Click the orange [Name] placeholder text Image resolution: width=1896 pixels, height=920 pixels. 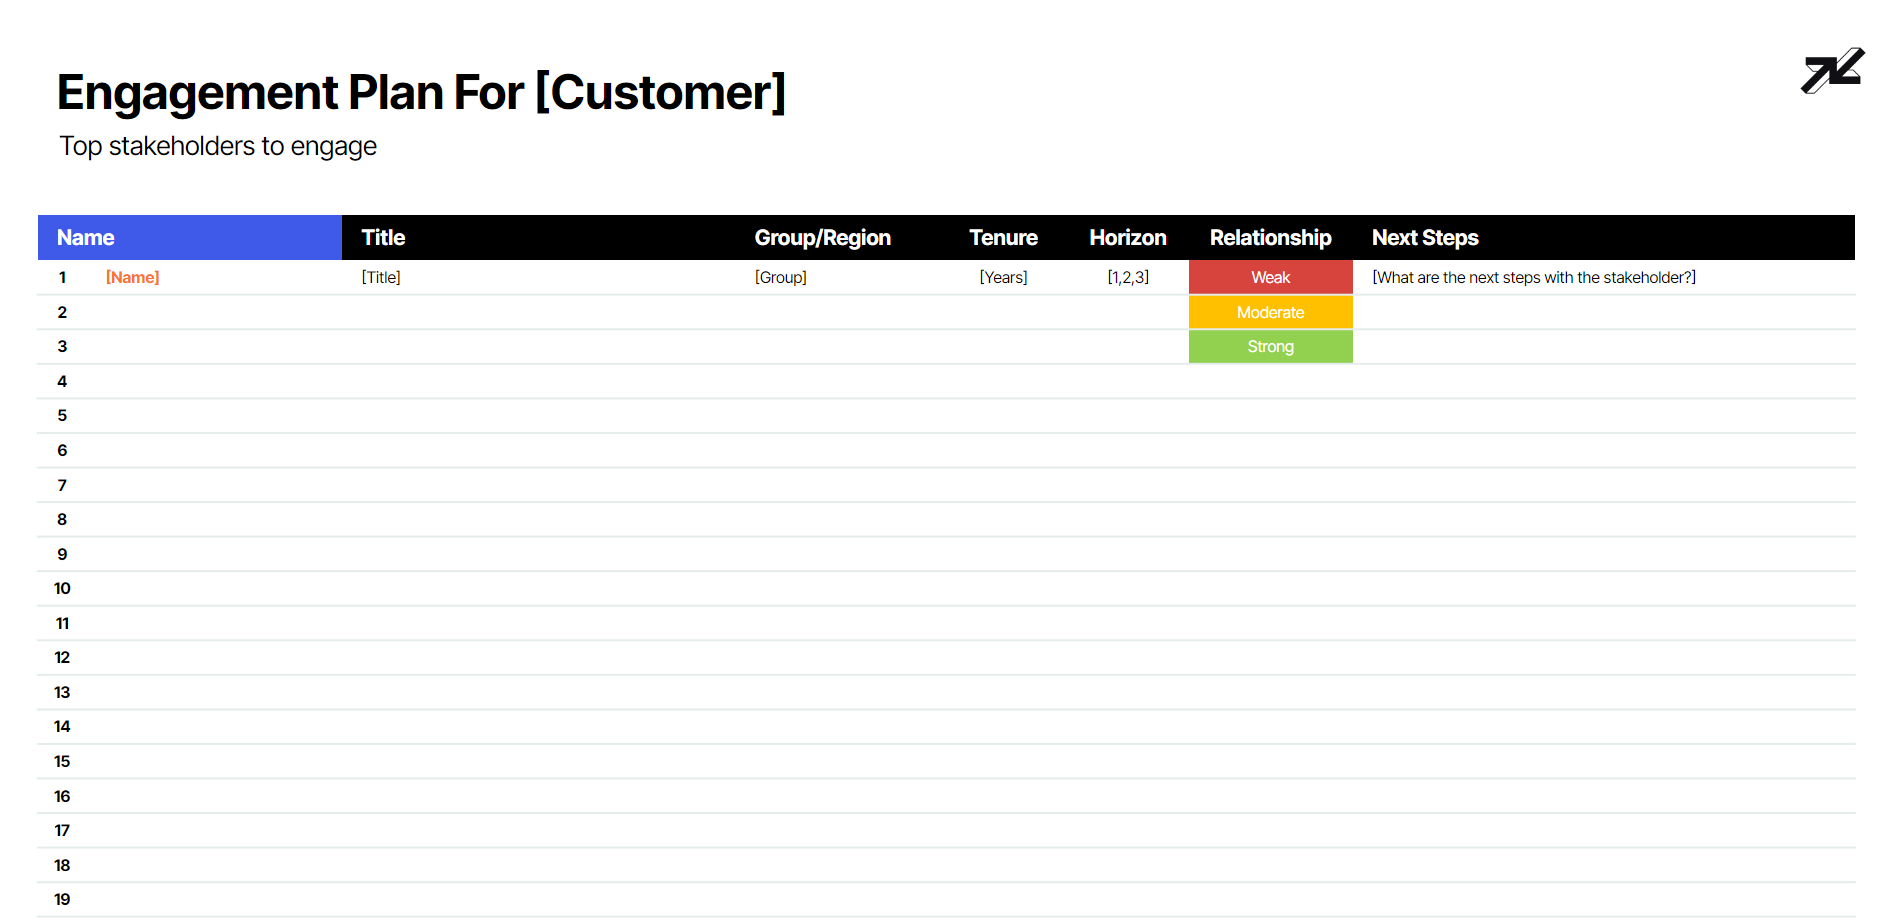click(133, 277)
